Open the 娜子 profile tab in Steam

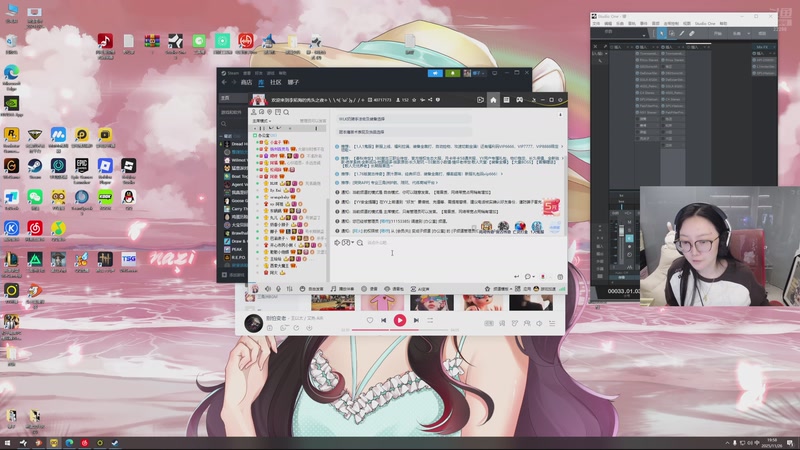tap(293, 82)
